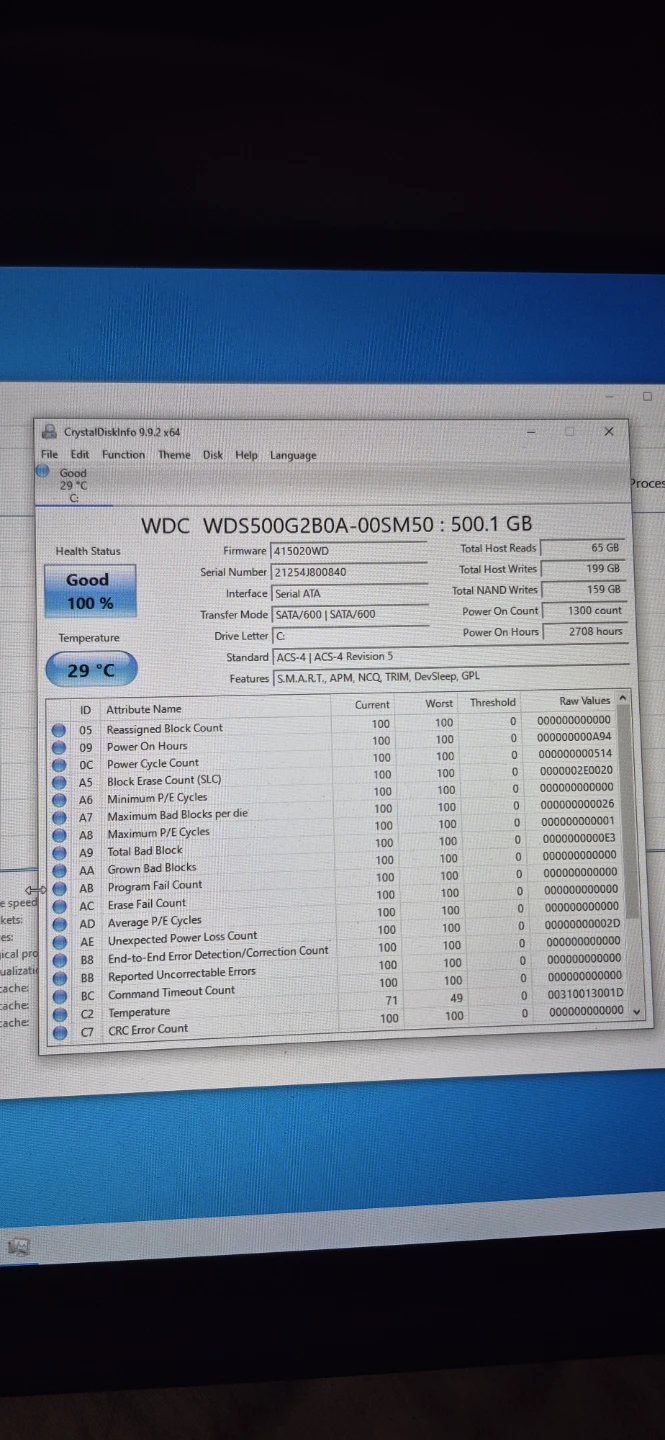Viewport: 665px width, 1440px height.
Task: Click status icon for Command Timeout Count
Action: 60,995
